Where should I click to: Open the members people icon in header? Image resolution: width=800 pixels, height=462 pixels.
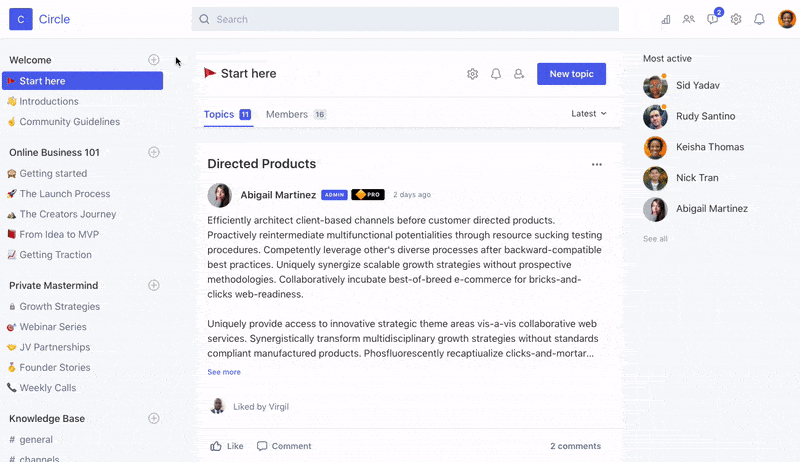coord(689,19)
